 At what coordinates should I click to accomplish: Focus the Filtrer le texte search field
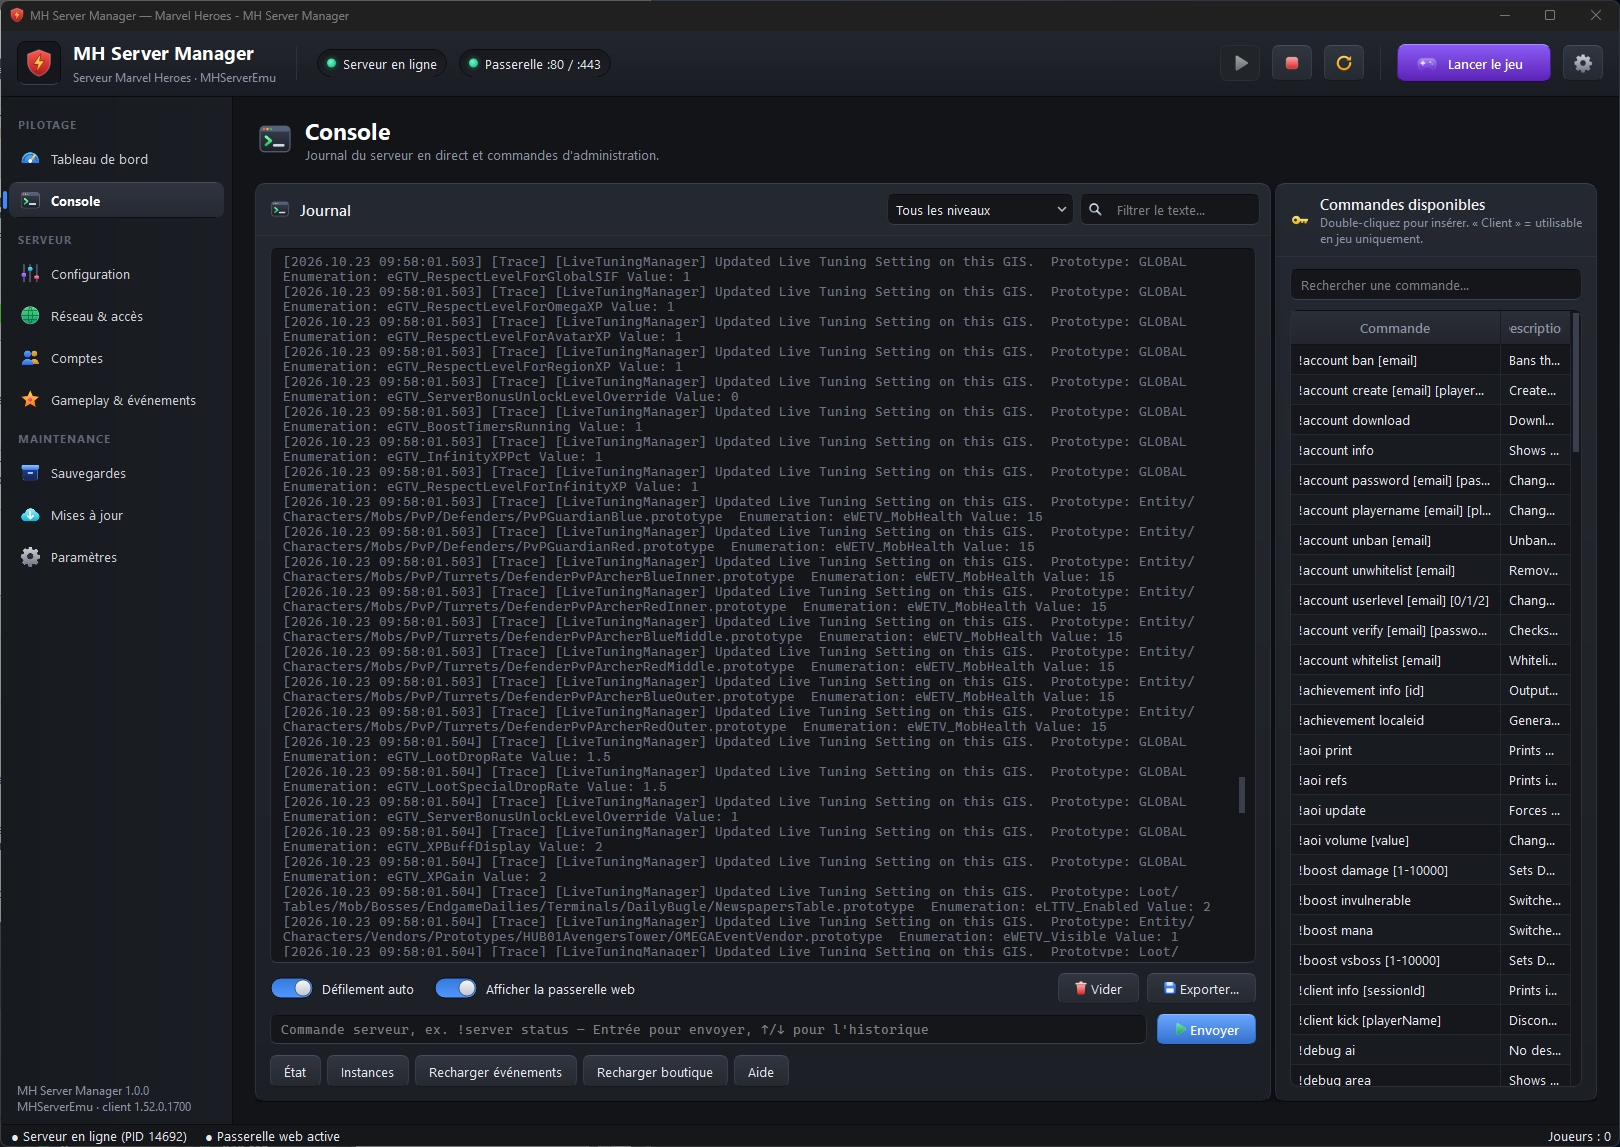(1170, 210)
